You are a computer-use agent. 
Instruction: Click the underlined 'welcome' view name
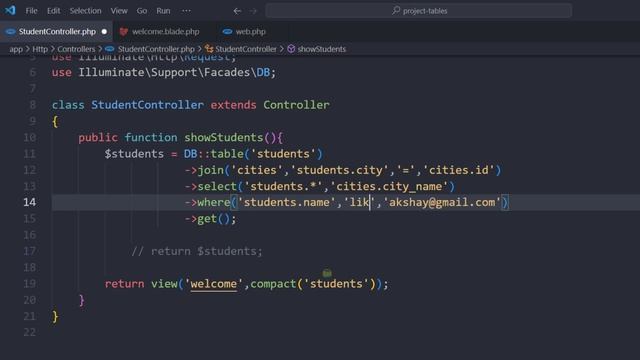213,284
